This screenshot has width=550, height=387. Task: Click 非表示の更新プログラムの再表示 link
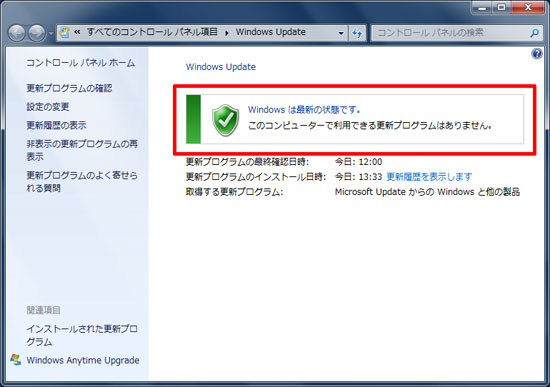point(82,150)
